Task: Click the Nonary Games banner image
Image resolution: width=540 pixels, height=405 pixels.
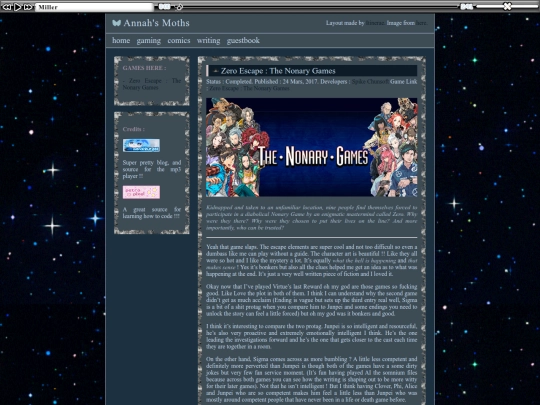Action: (x=311, y=147)
